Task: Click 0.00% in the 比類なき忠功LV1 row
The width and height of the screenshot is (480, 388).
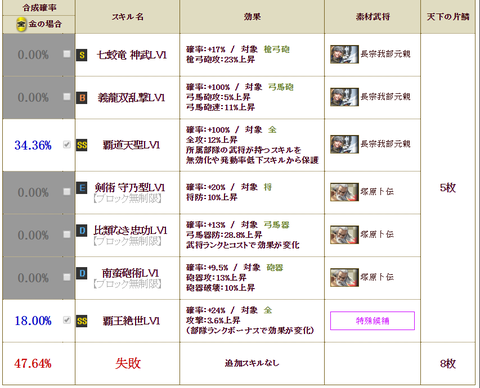Action: tap(33, 235)
